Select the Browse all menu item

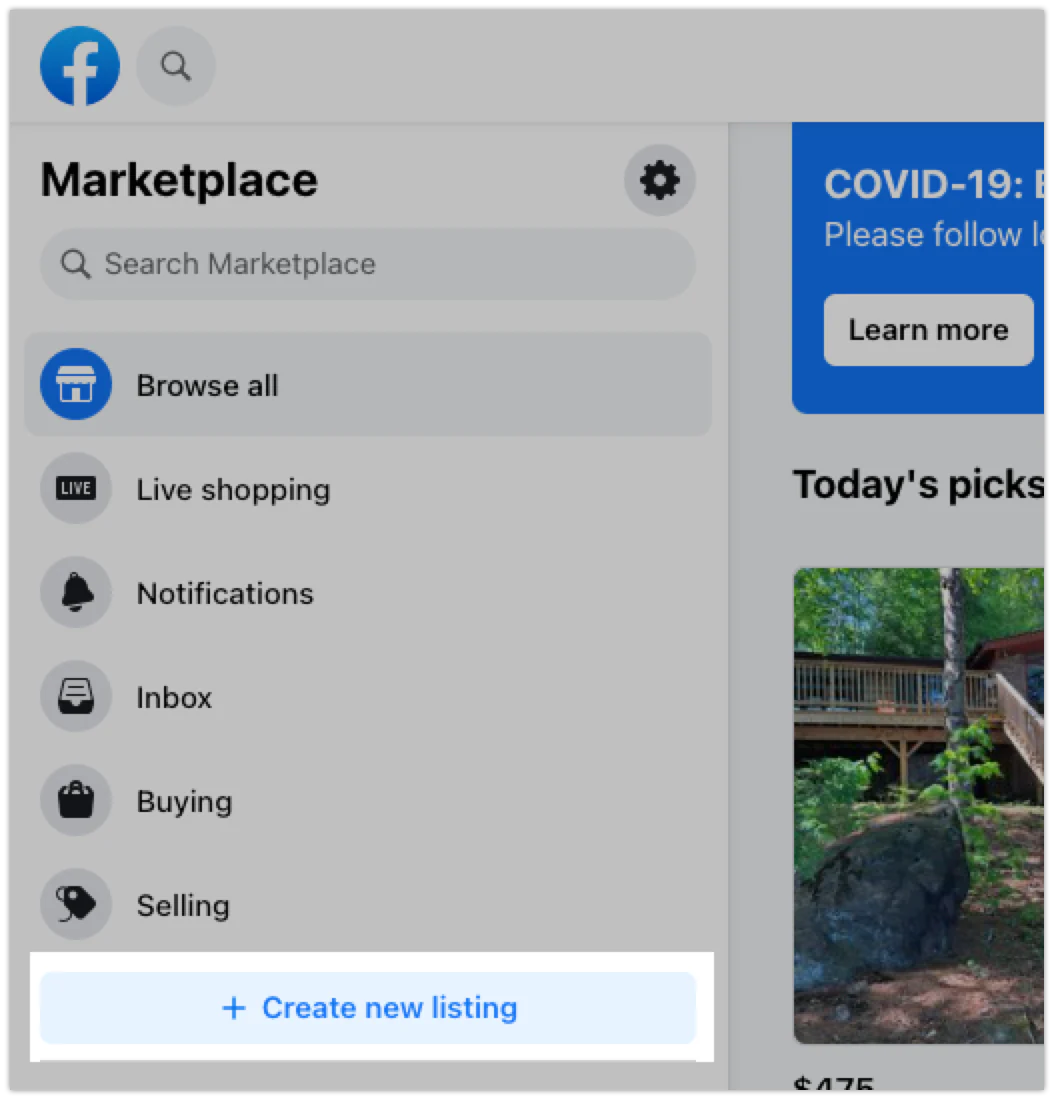(x=368, y=384)
